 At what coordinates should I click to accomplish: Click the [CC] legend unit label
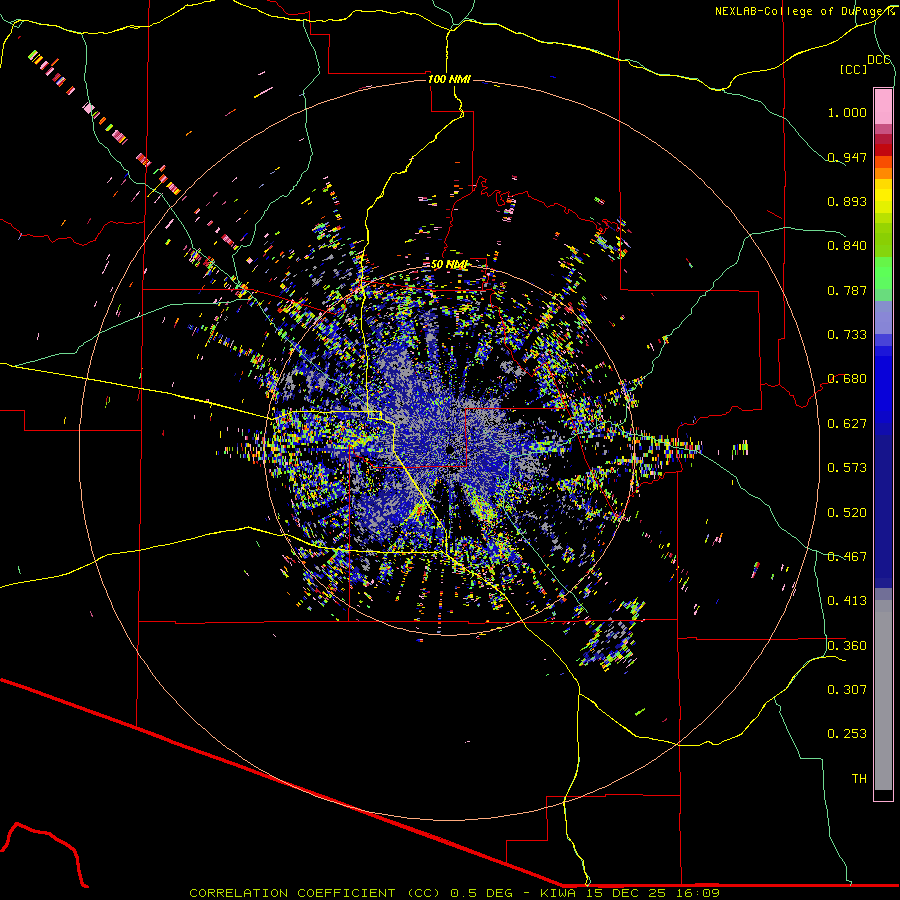tap(854, 69)
